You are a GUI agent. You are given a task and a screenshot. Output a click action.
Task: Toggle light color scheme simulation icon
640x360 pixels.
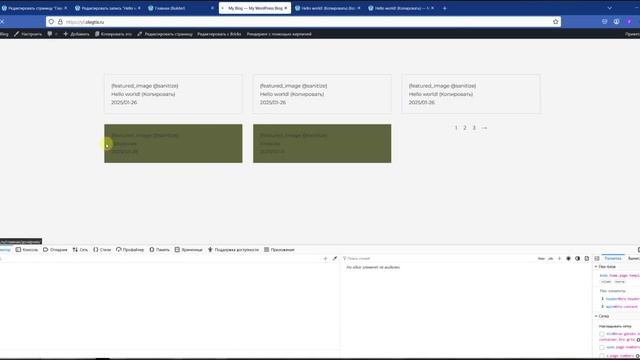(x=568, y=258)
